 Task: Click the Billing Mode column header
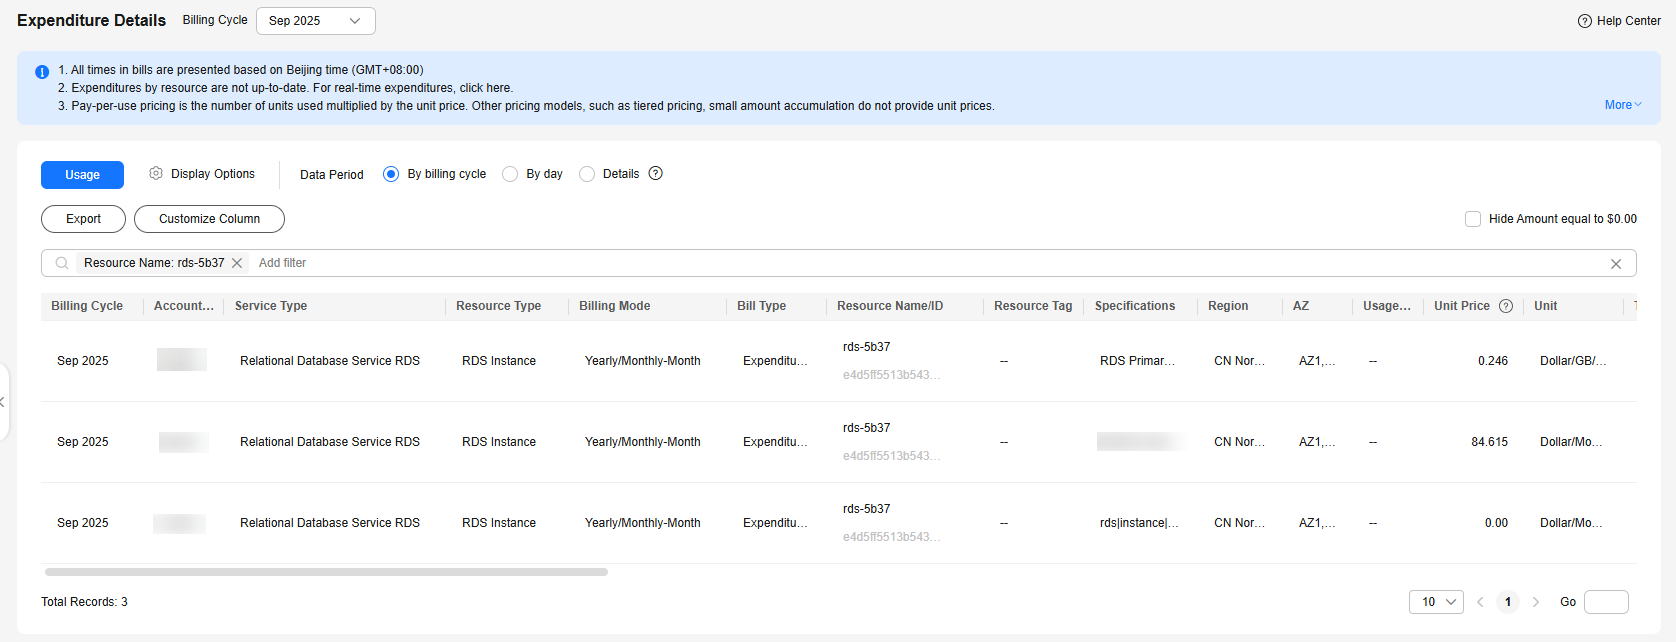point(614,306)
